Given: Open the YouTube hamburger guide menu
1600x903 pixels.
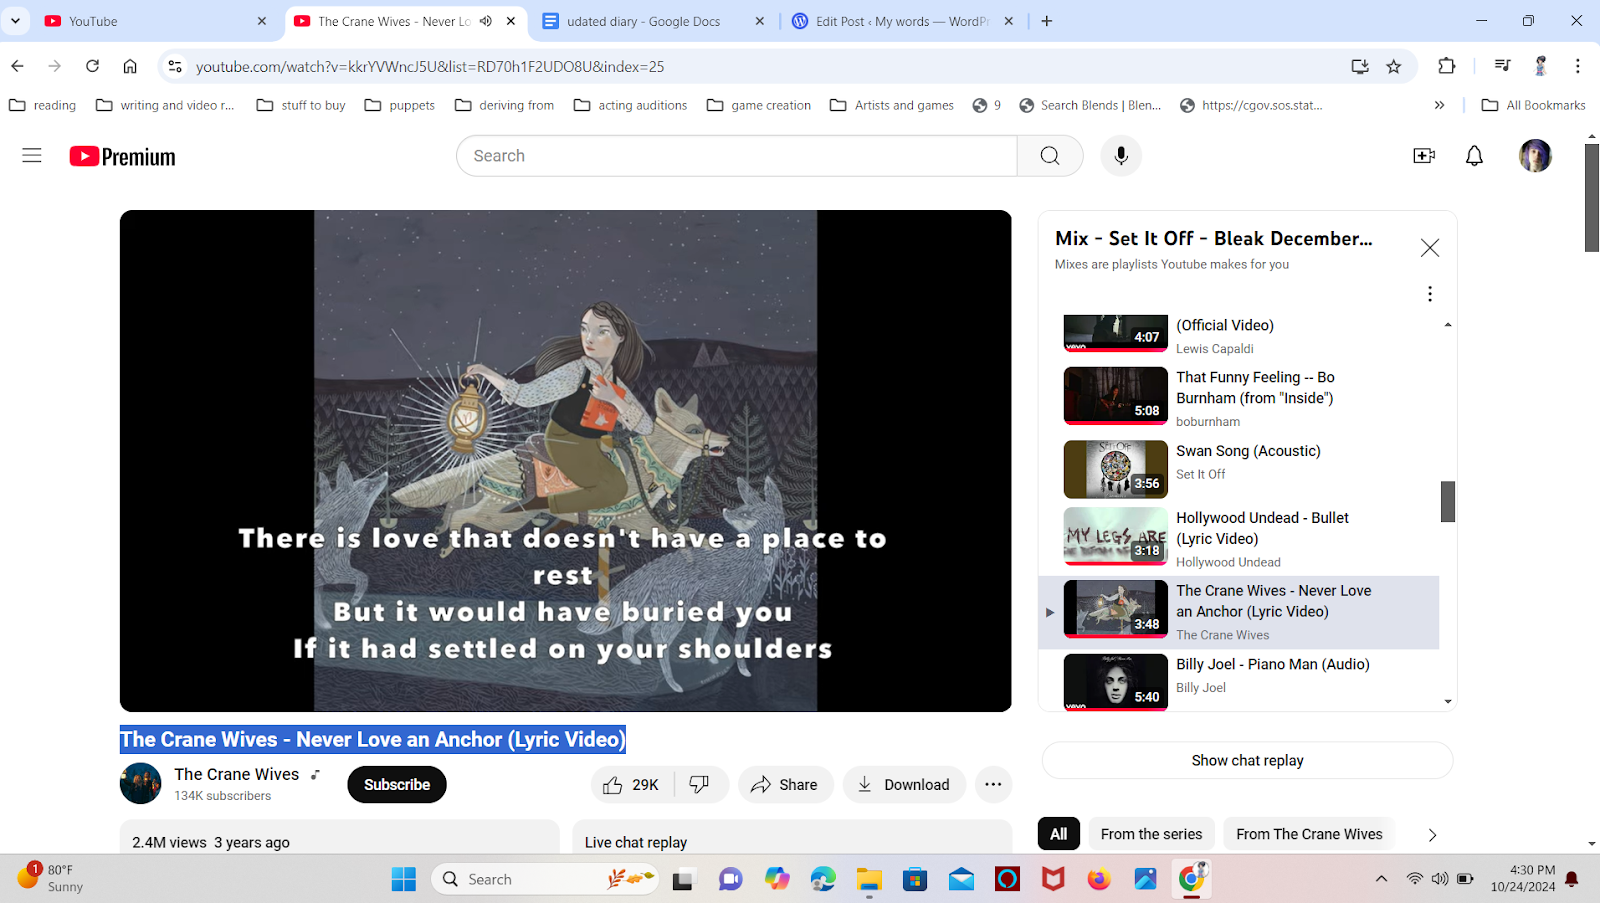Looking at the screenshot, I should (32, 156).
